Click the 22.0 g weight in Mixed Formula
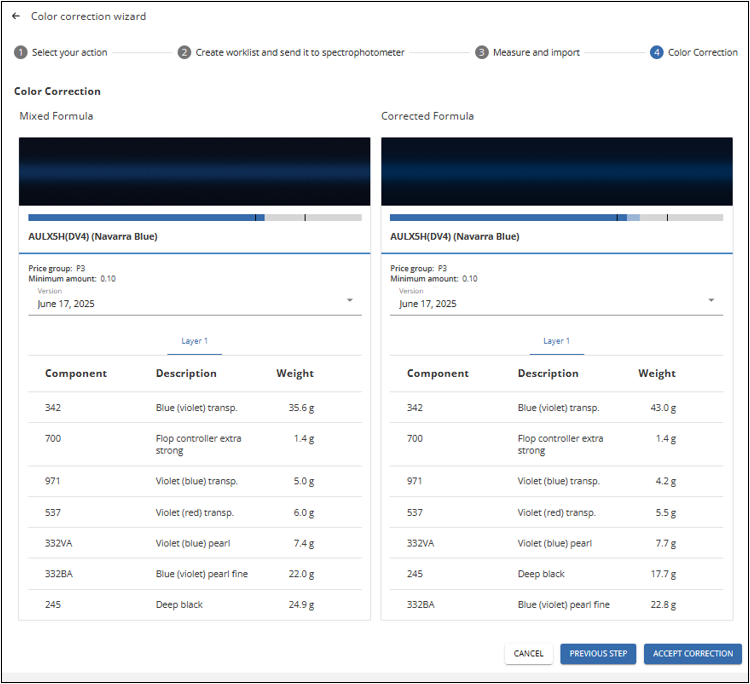 301,574
